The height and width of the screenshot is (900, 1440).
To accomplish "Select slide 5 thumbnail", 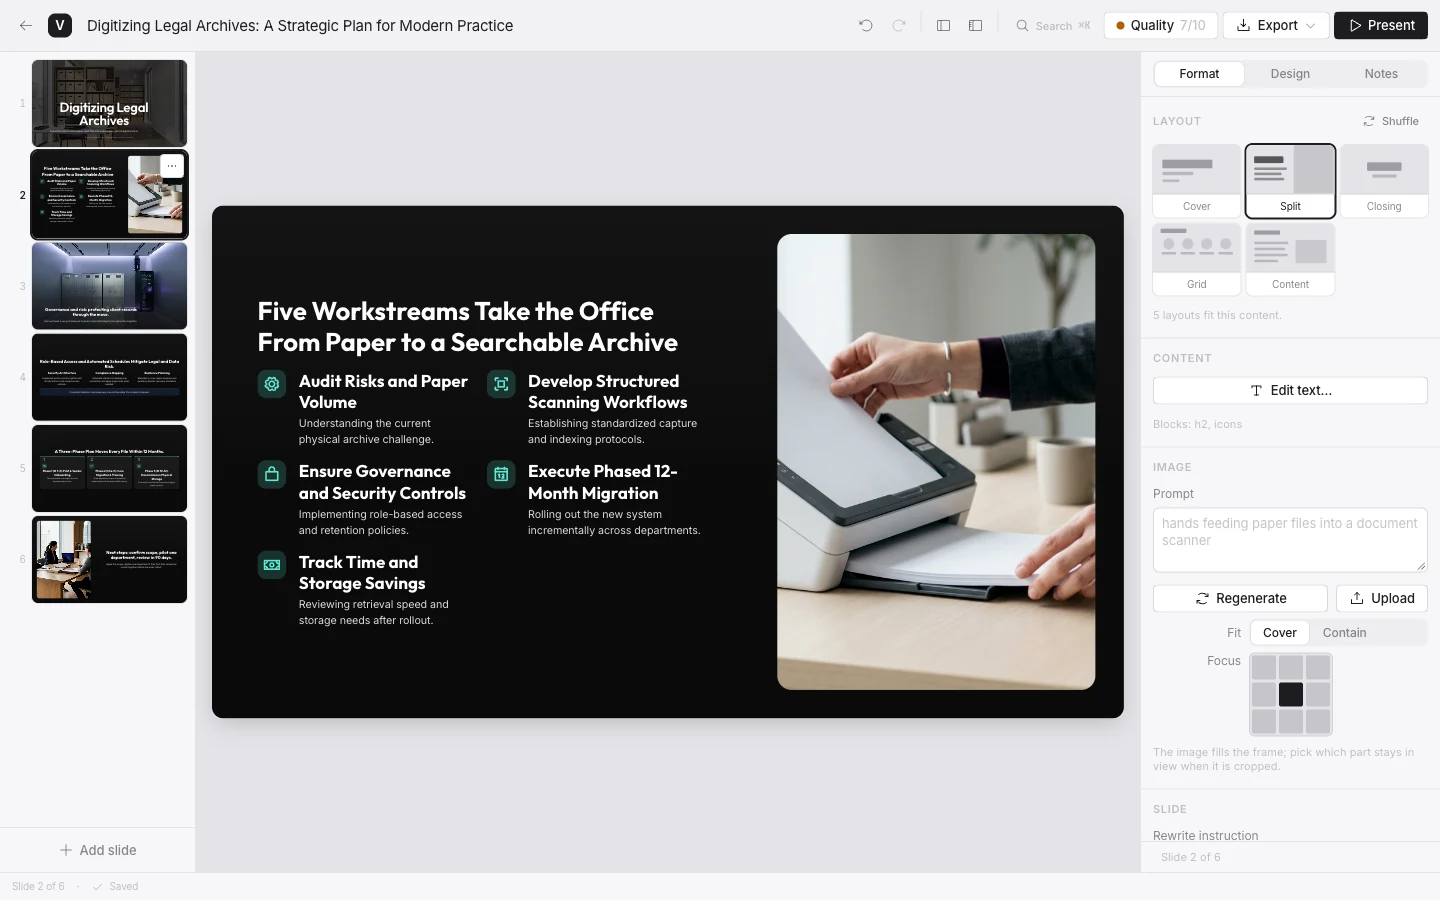I will 110,468.
